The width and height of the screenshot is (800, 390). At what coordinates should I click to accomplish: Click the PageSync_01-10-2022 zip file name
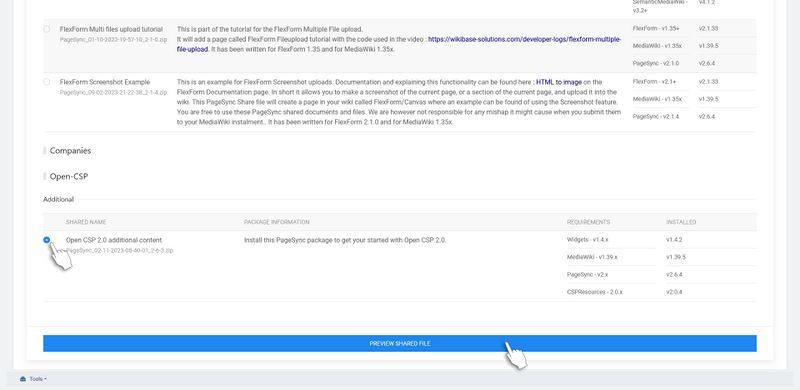click(113, 39)
